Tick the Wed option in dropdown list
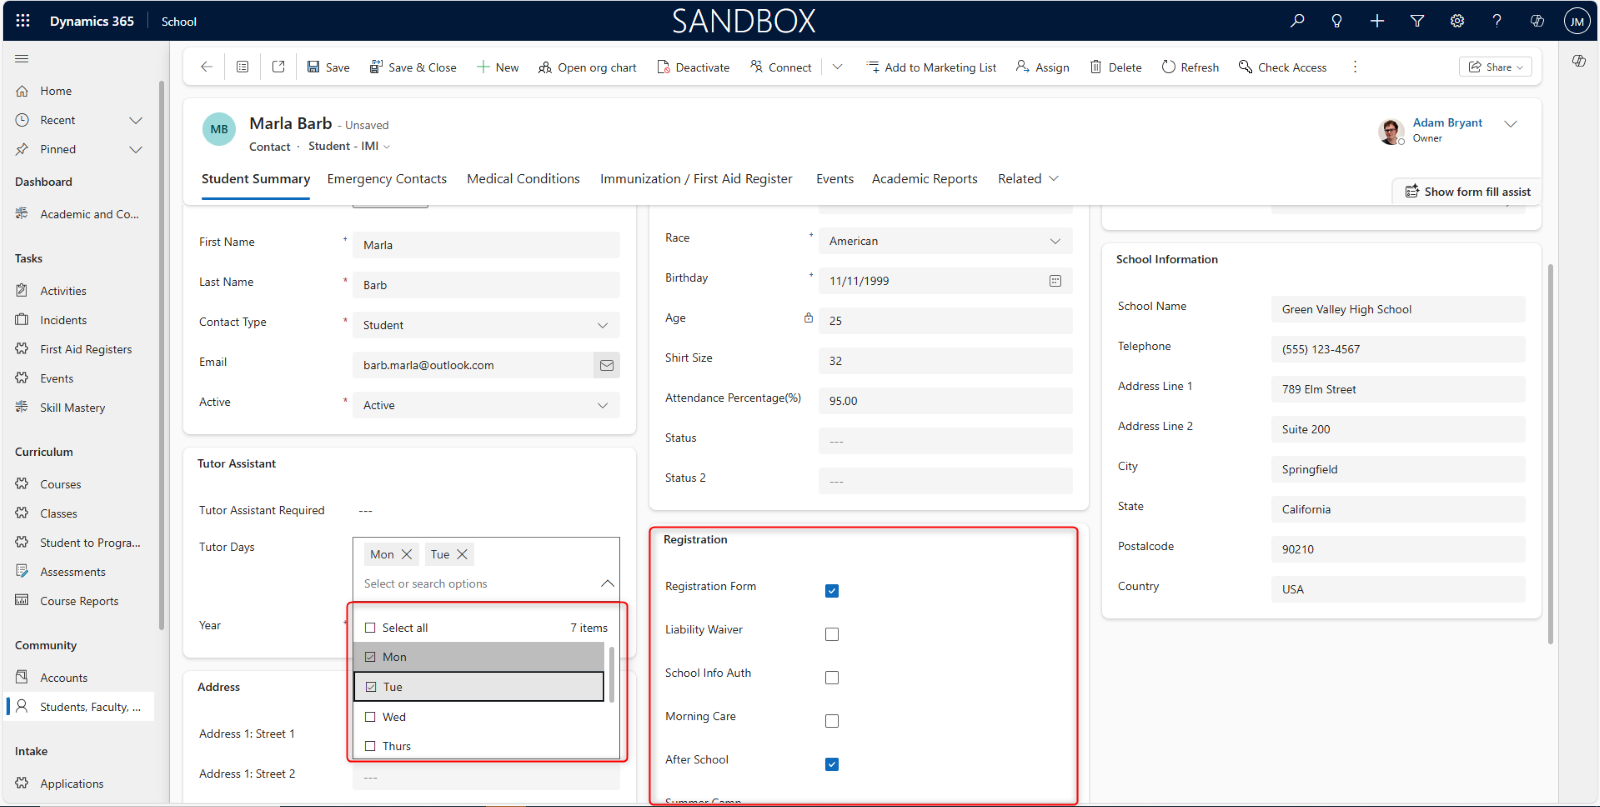The height and width of the screenshot is (807, 1600). (371, 717)
